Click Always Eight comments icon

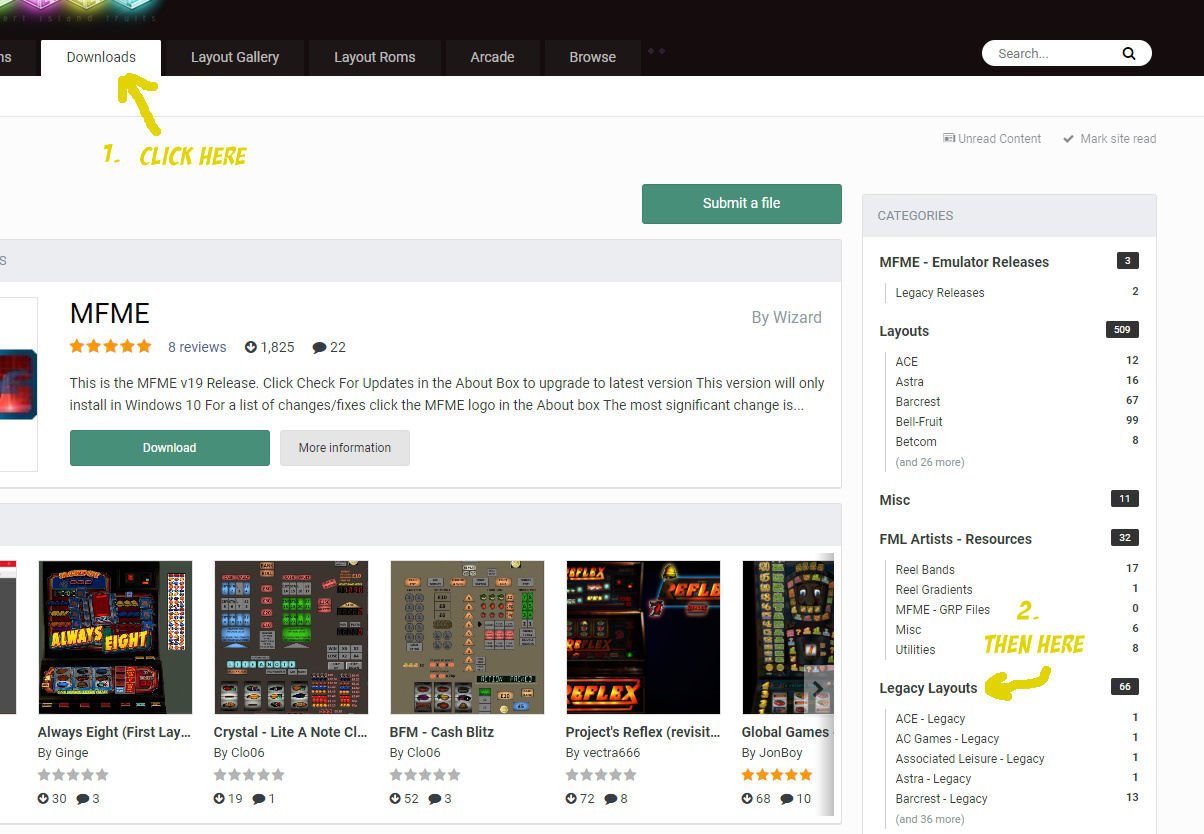point(82,799)
